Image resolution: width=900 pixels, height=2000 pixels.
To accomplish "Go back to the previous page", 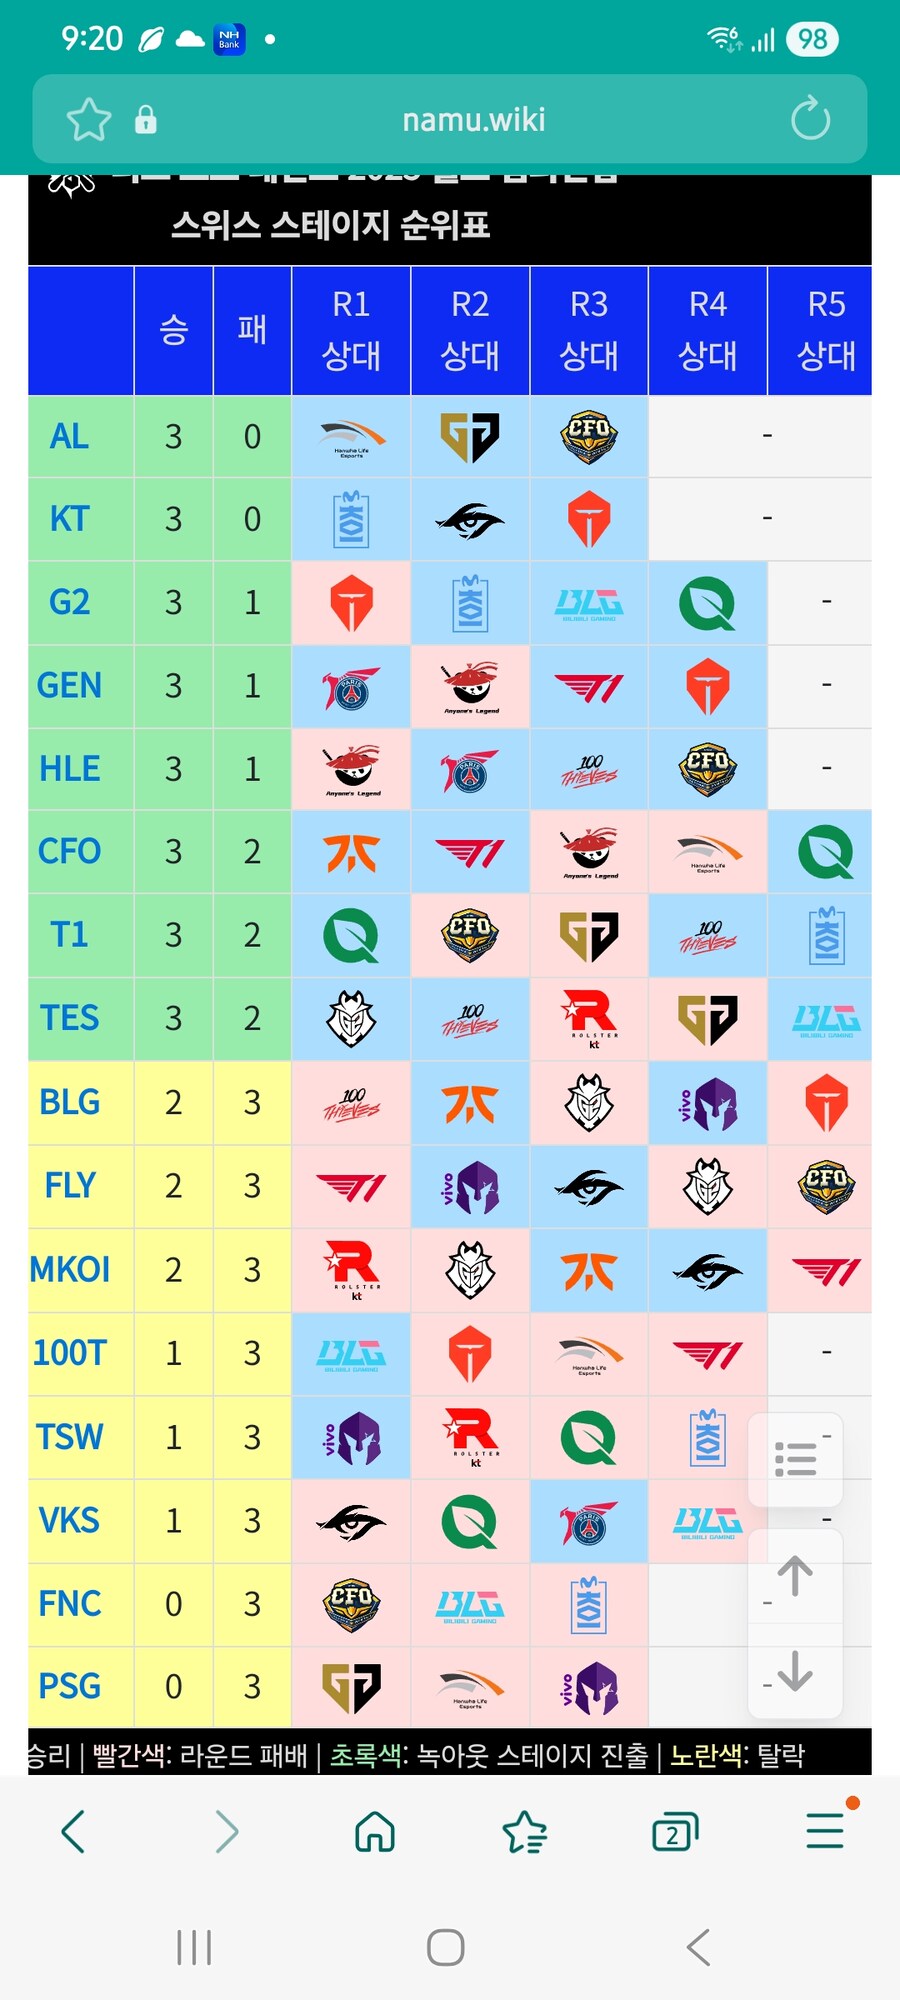I will pyautogui.click(x=74, y=1832).
